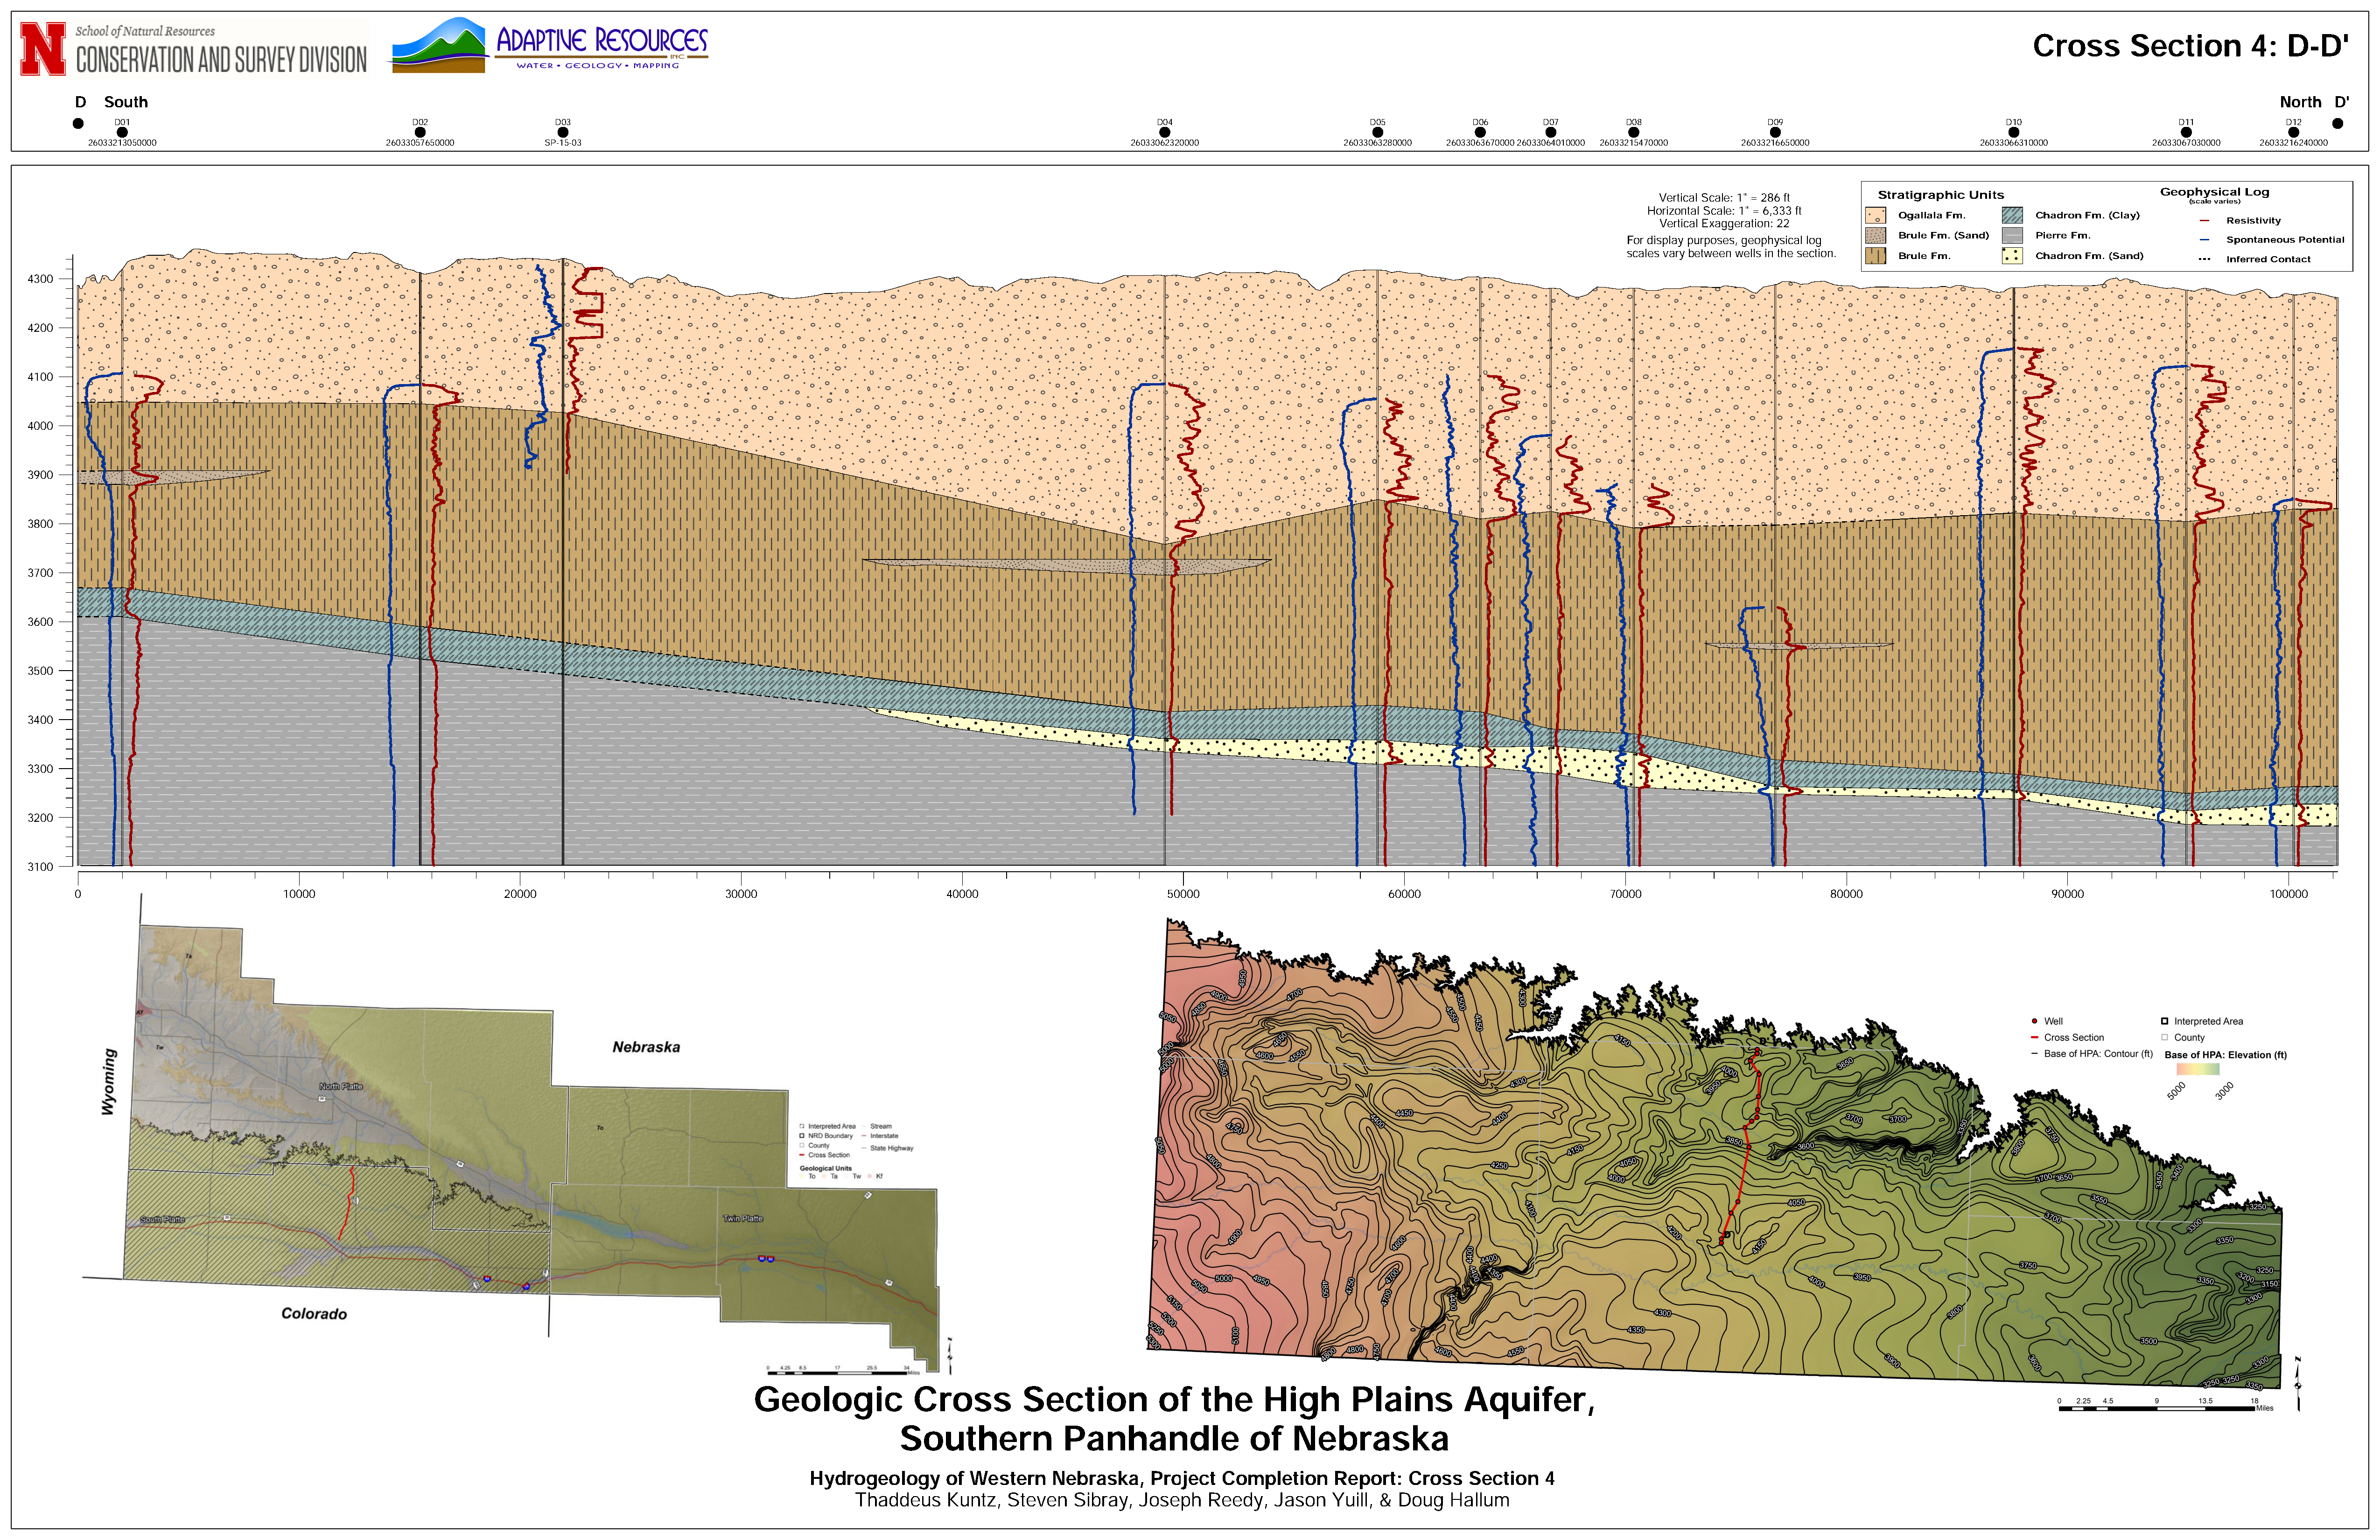2380x1540 pixels.
Task: Select the D' North endpoint dot
Action: tap(2337, 124)
